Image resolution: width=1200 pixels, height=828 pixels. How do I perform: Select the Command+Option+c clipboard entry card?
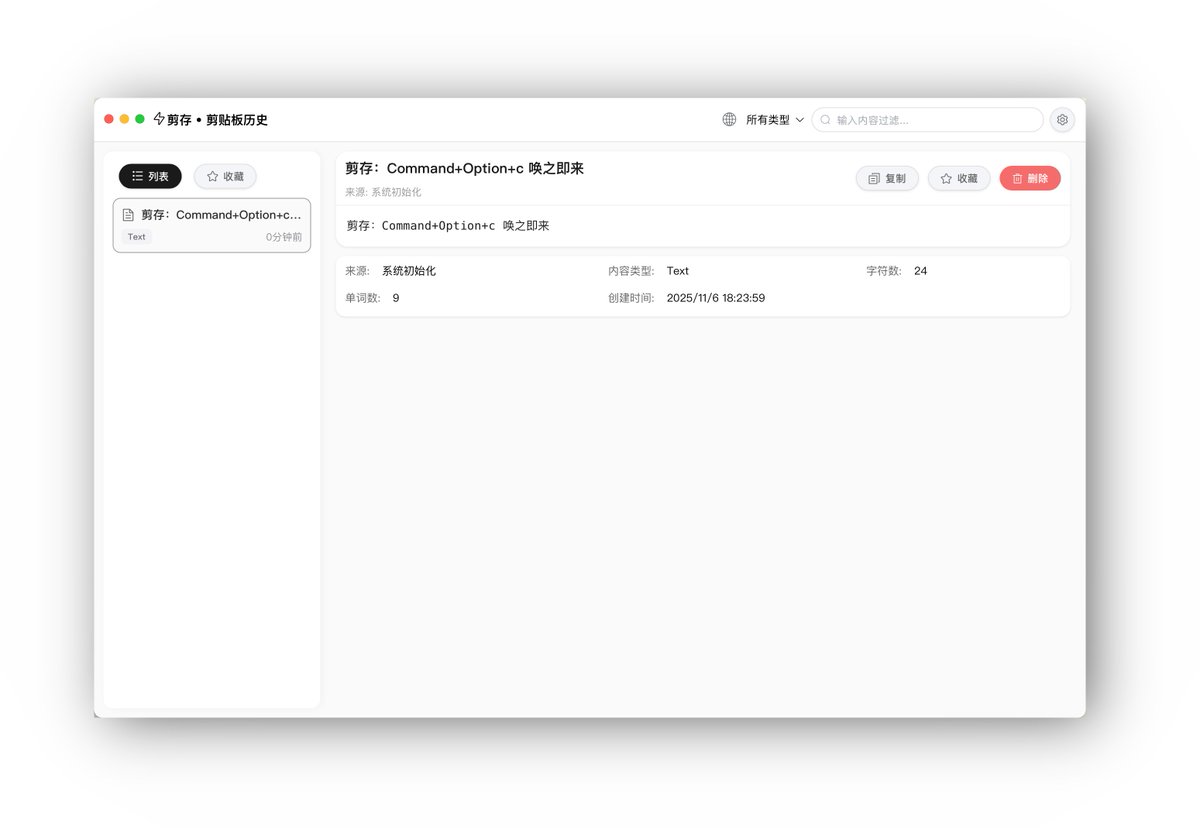click(211, 224)
